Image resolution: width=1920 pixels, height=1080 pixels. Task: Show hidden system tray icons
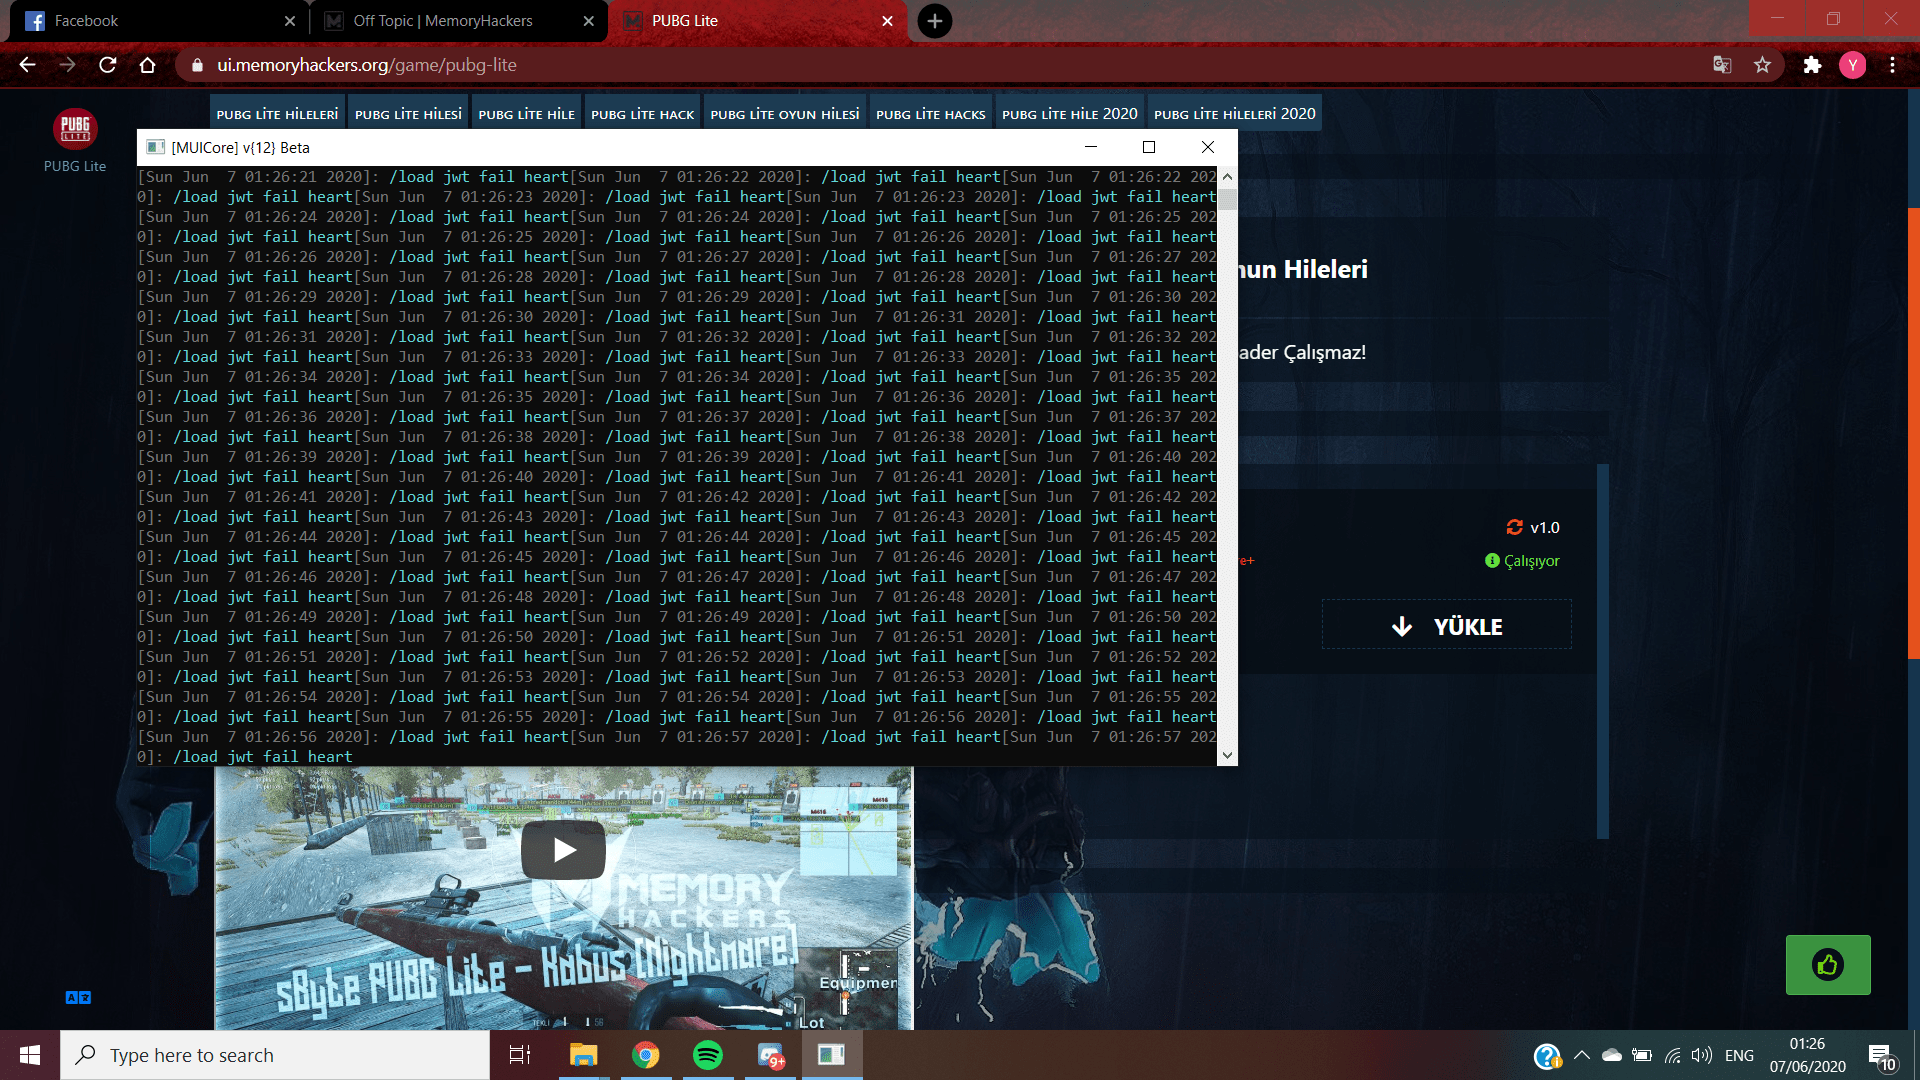1582,1055
